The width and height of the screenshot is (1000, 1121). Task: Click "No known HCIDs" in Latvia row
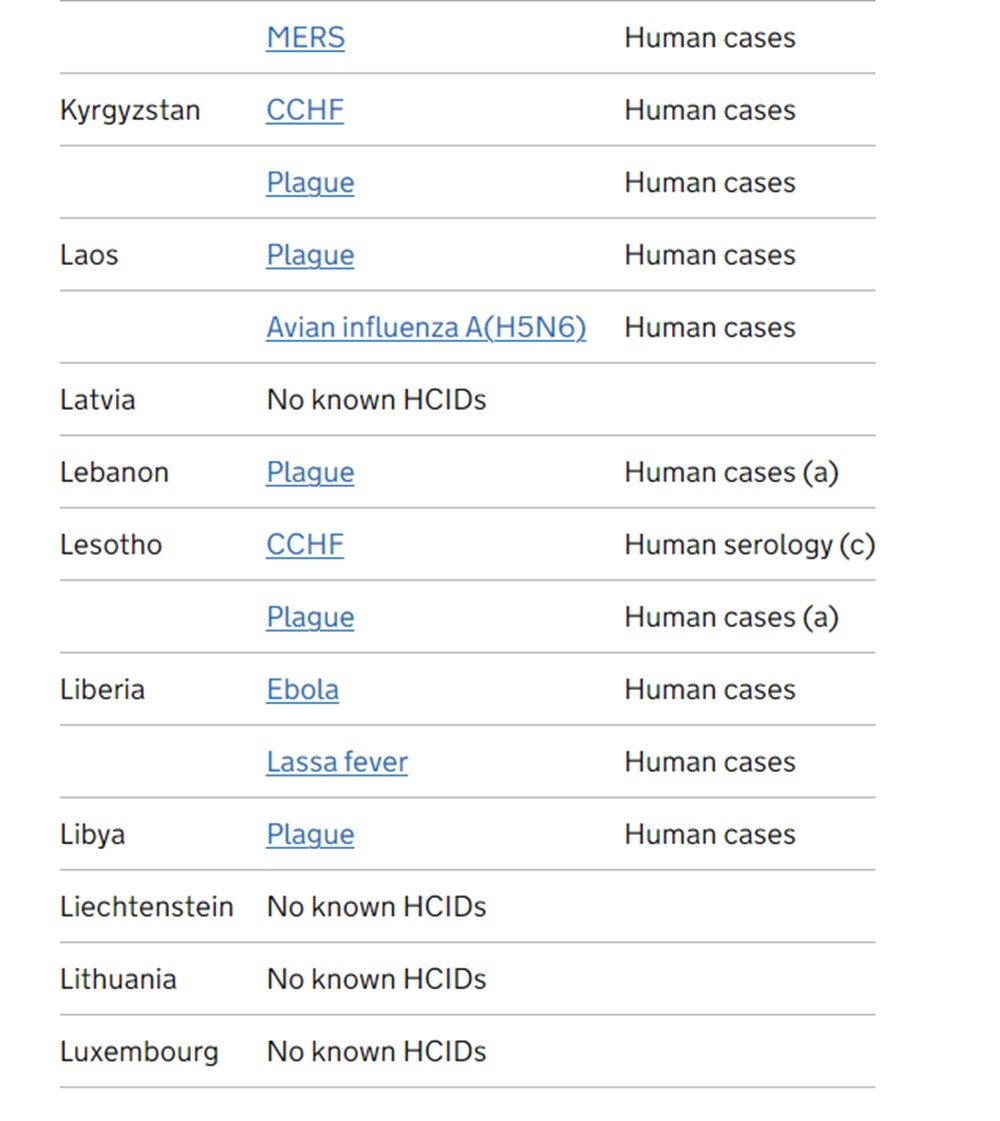coord(376,400)
